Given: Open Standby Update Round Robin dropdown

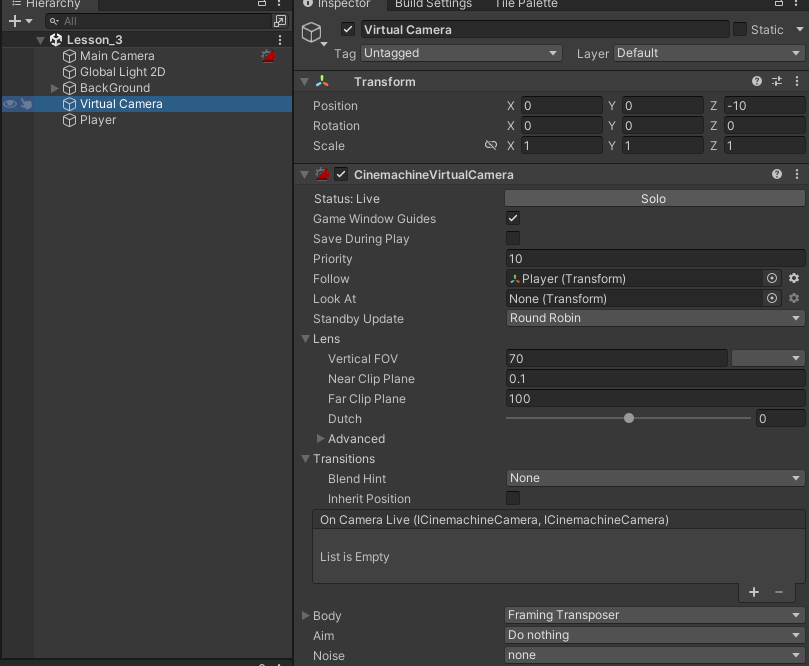Looking at the screenshot, I should click(655, 318).
